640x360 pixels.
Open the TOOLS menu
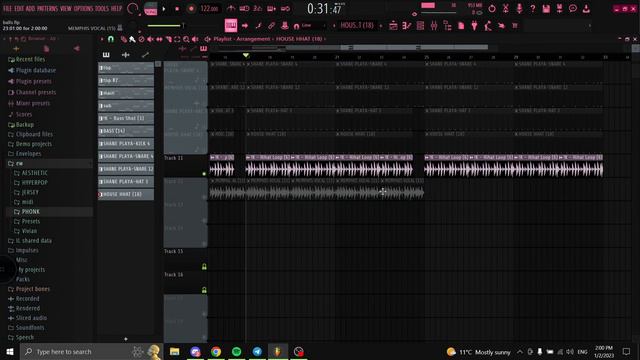tap(102, 8)
